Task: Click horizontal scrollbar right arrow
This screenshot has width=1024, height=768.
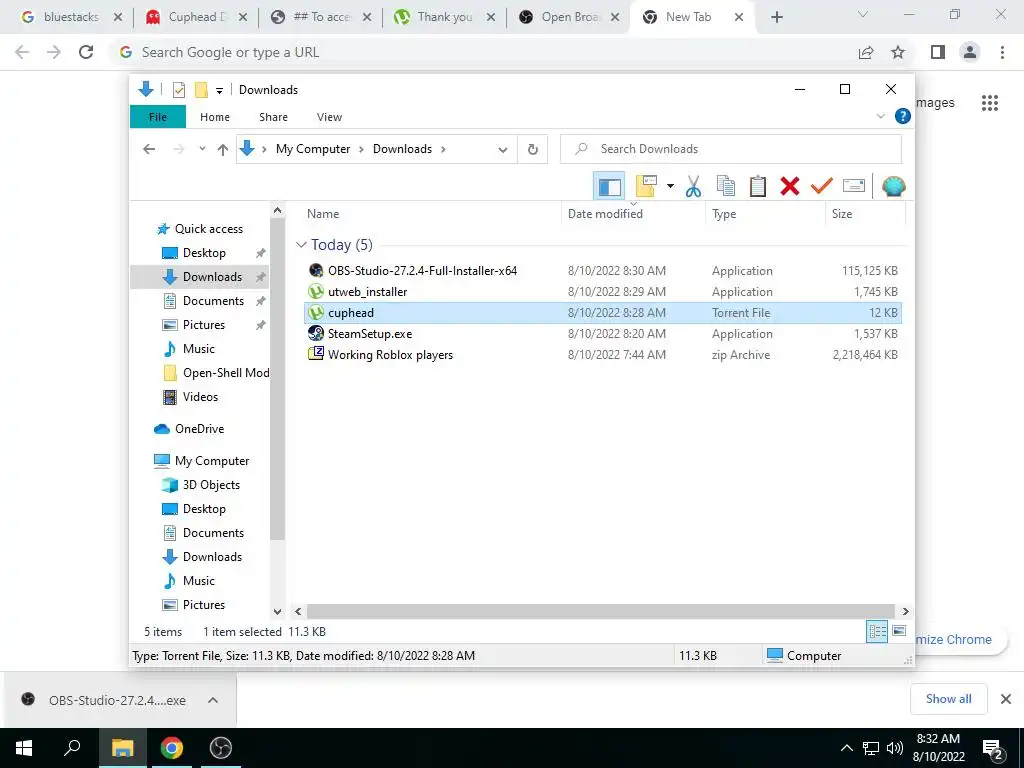Action: [905, 611]
